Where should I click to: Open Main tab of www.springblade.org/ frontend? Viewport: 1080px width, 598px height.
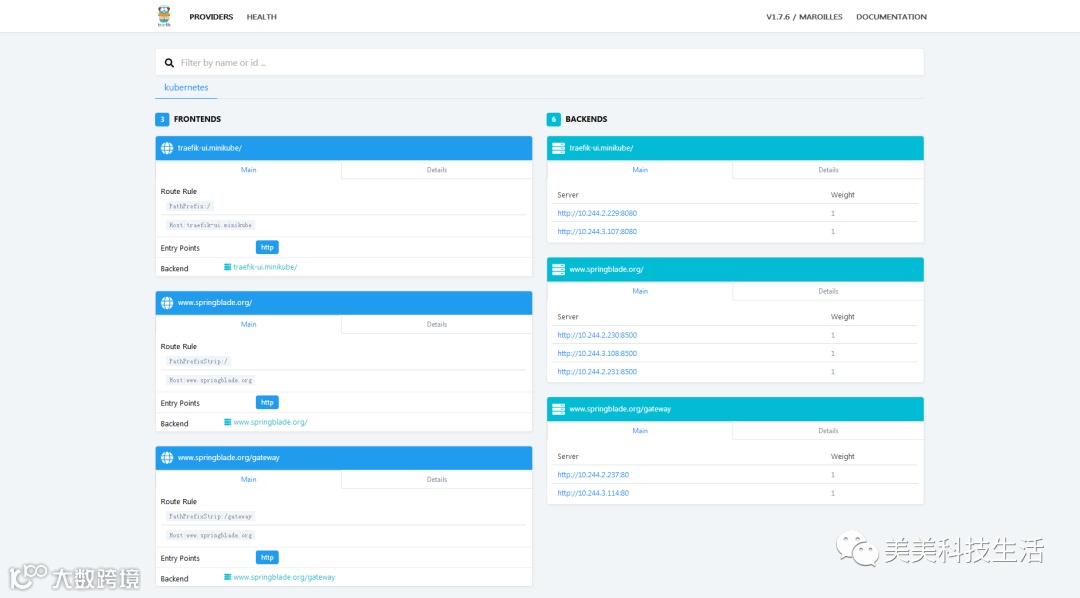[x=249, y=324]
